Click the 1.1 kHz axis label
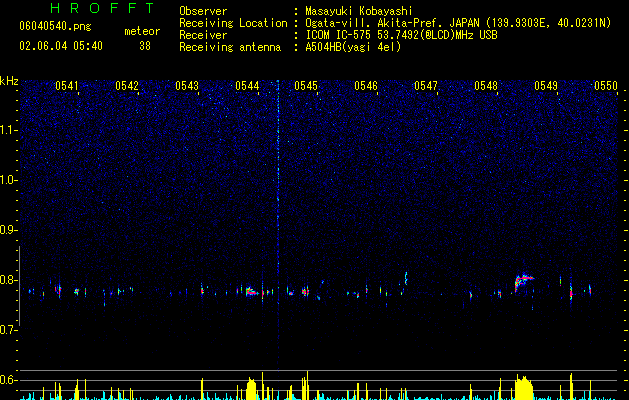Screen dimensions: 629x400 [x=9, y=130]
